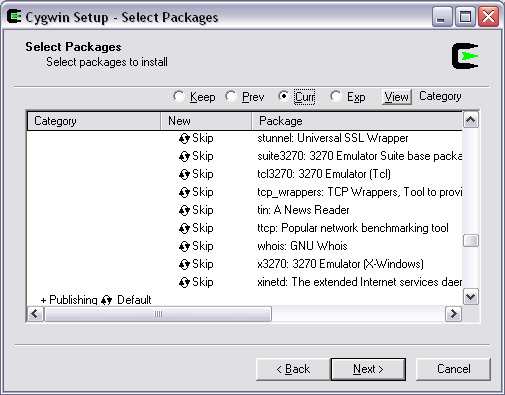Click the New column header
This screenshot has height=395, width=505.
pyautogui.click(x=206, y=121)
